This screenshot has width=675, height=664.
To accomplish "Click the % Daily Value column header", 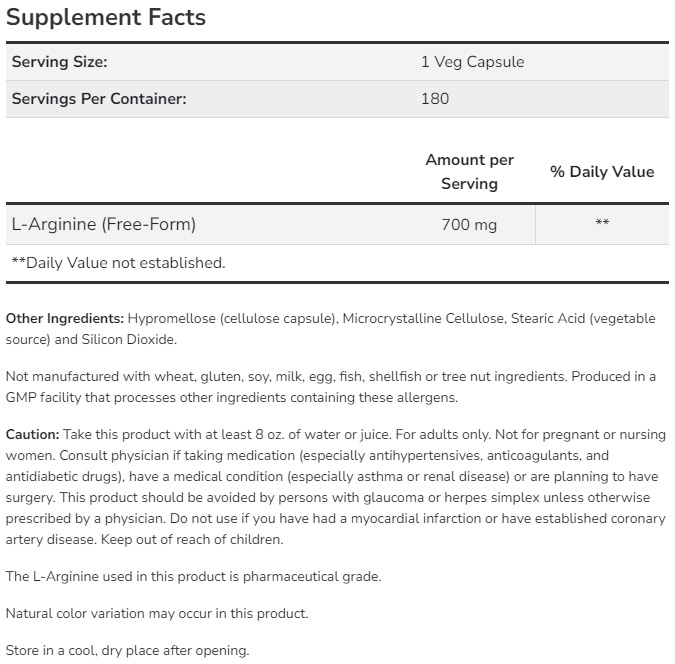I will [602, 172].
